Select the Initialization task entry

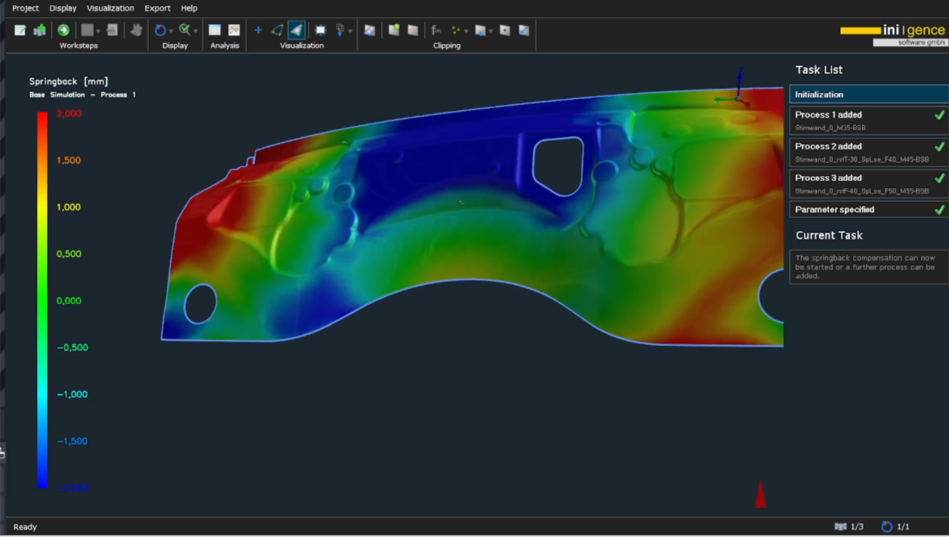tap(867, 94)
